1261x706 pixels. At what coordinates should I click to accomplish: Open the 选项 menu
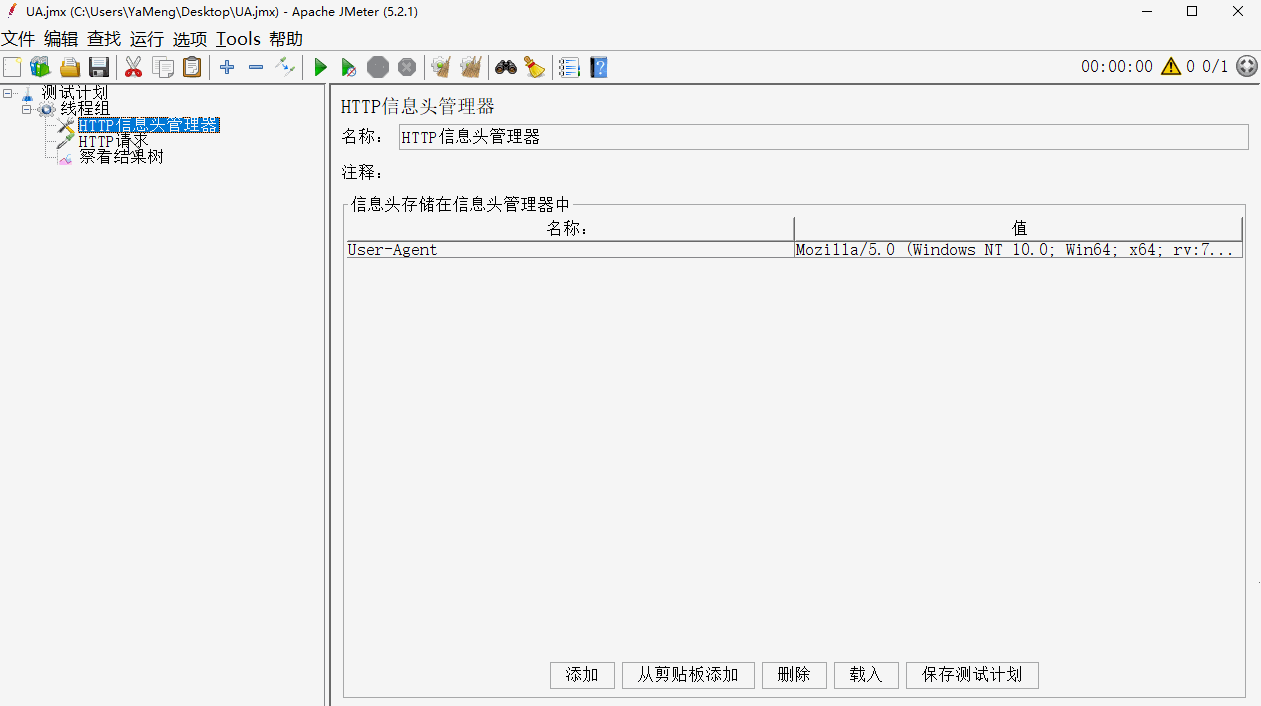tap(190, 39)
